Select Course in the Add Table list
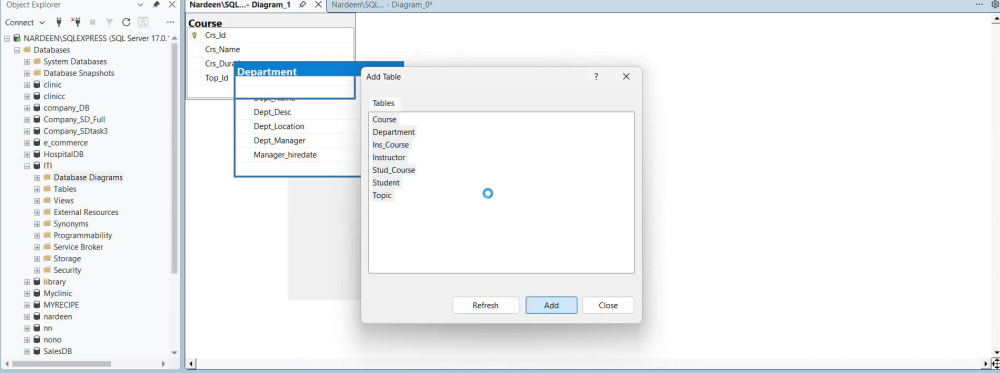The height and width of the screenshot is (373, 1000). [x=385, y=119]
